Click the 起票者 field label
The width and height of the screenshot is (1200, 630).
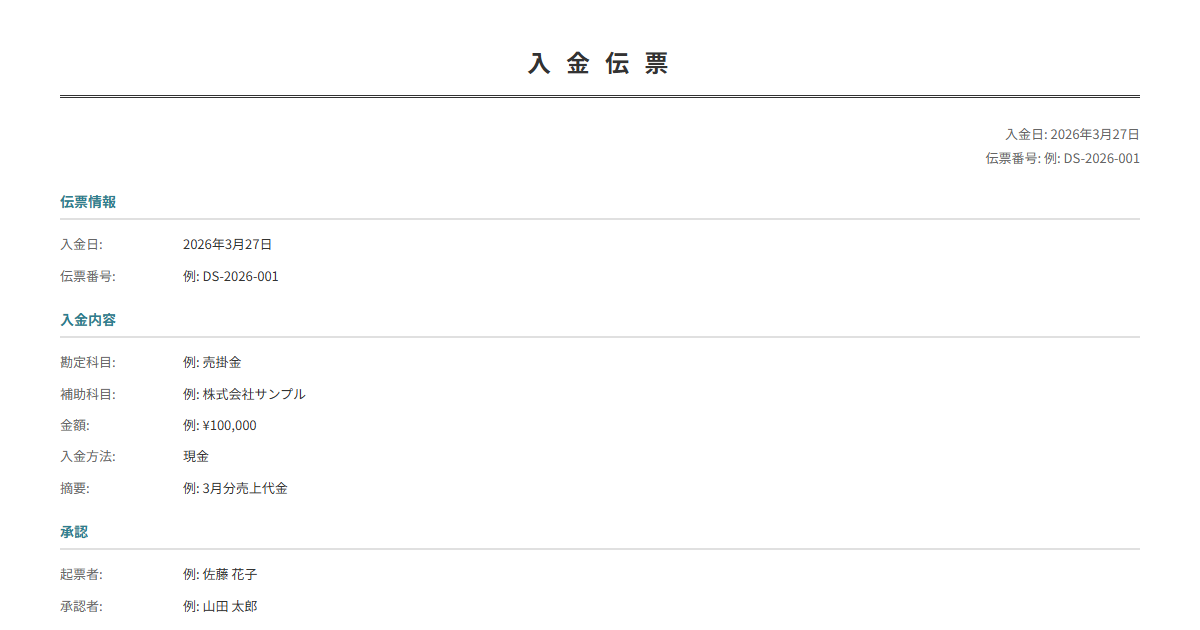[82, 574]
